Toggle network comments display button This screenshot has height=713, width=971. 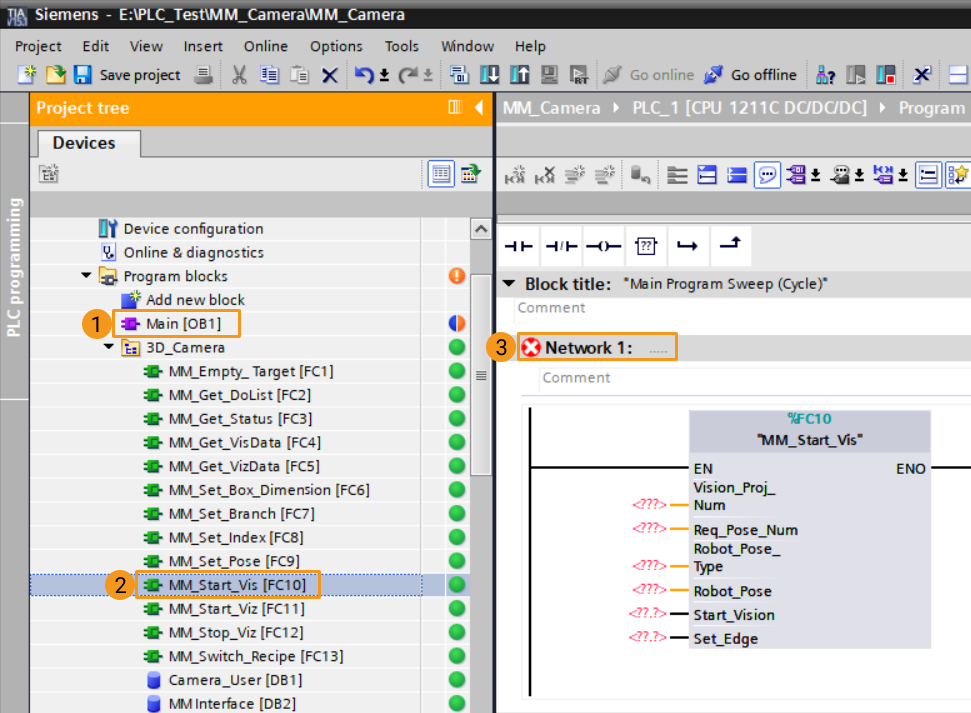coord(768,175)
